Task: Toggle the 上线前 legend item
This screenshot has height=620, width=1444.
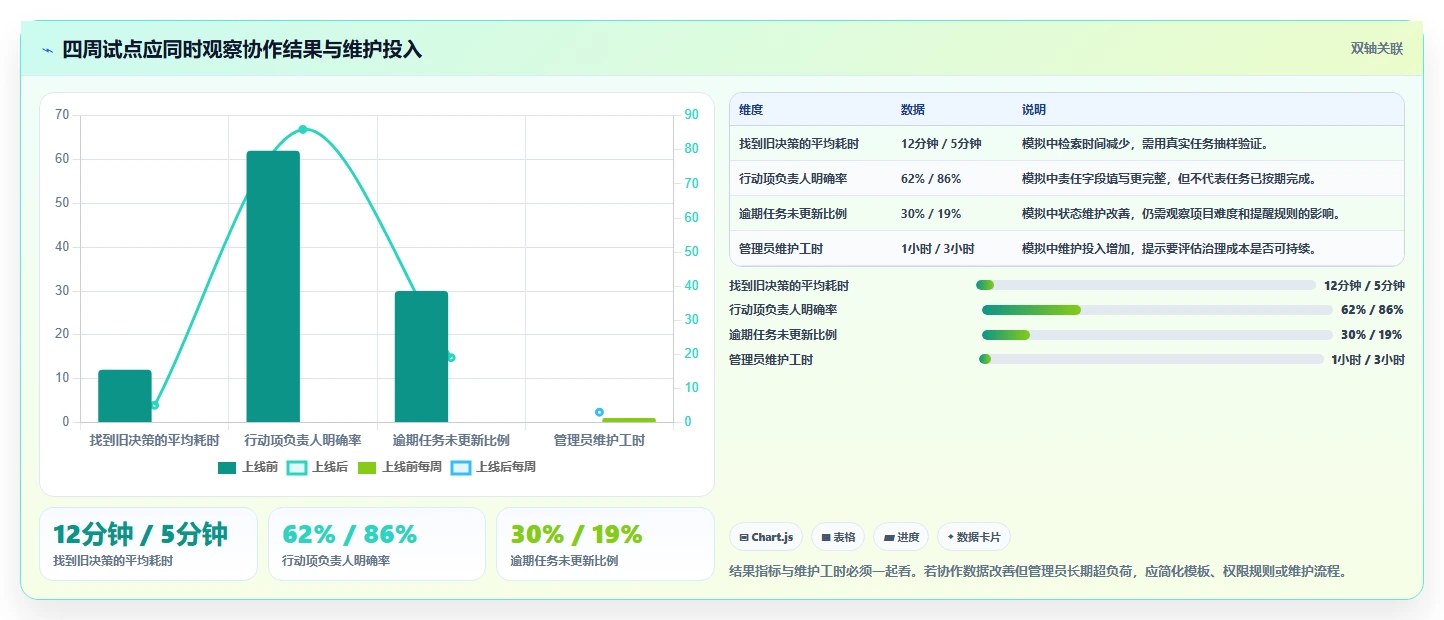Action: pos(248,467)
